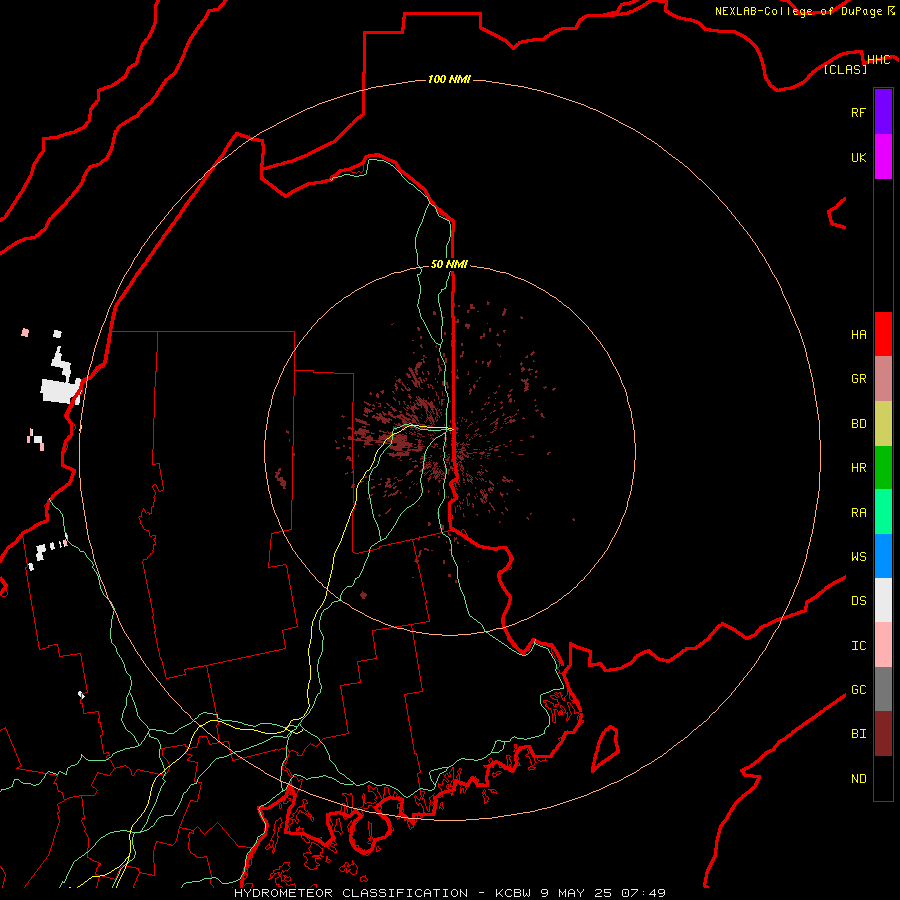The width and height of the screenshot is (900, 900).
Task: Click the RF legend label
Action: click(x=858, y=112)
